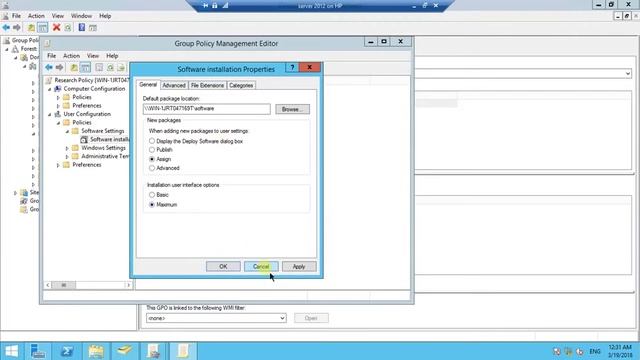Screen dimensions: 640x360
Task: Click the Default package location field
Action: 207,109
